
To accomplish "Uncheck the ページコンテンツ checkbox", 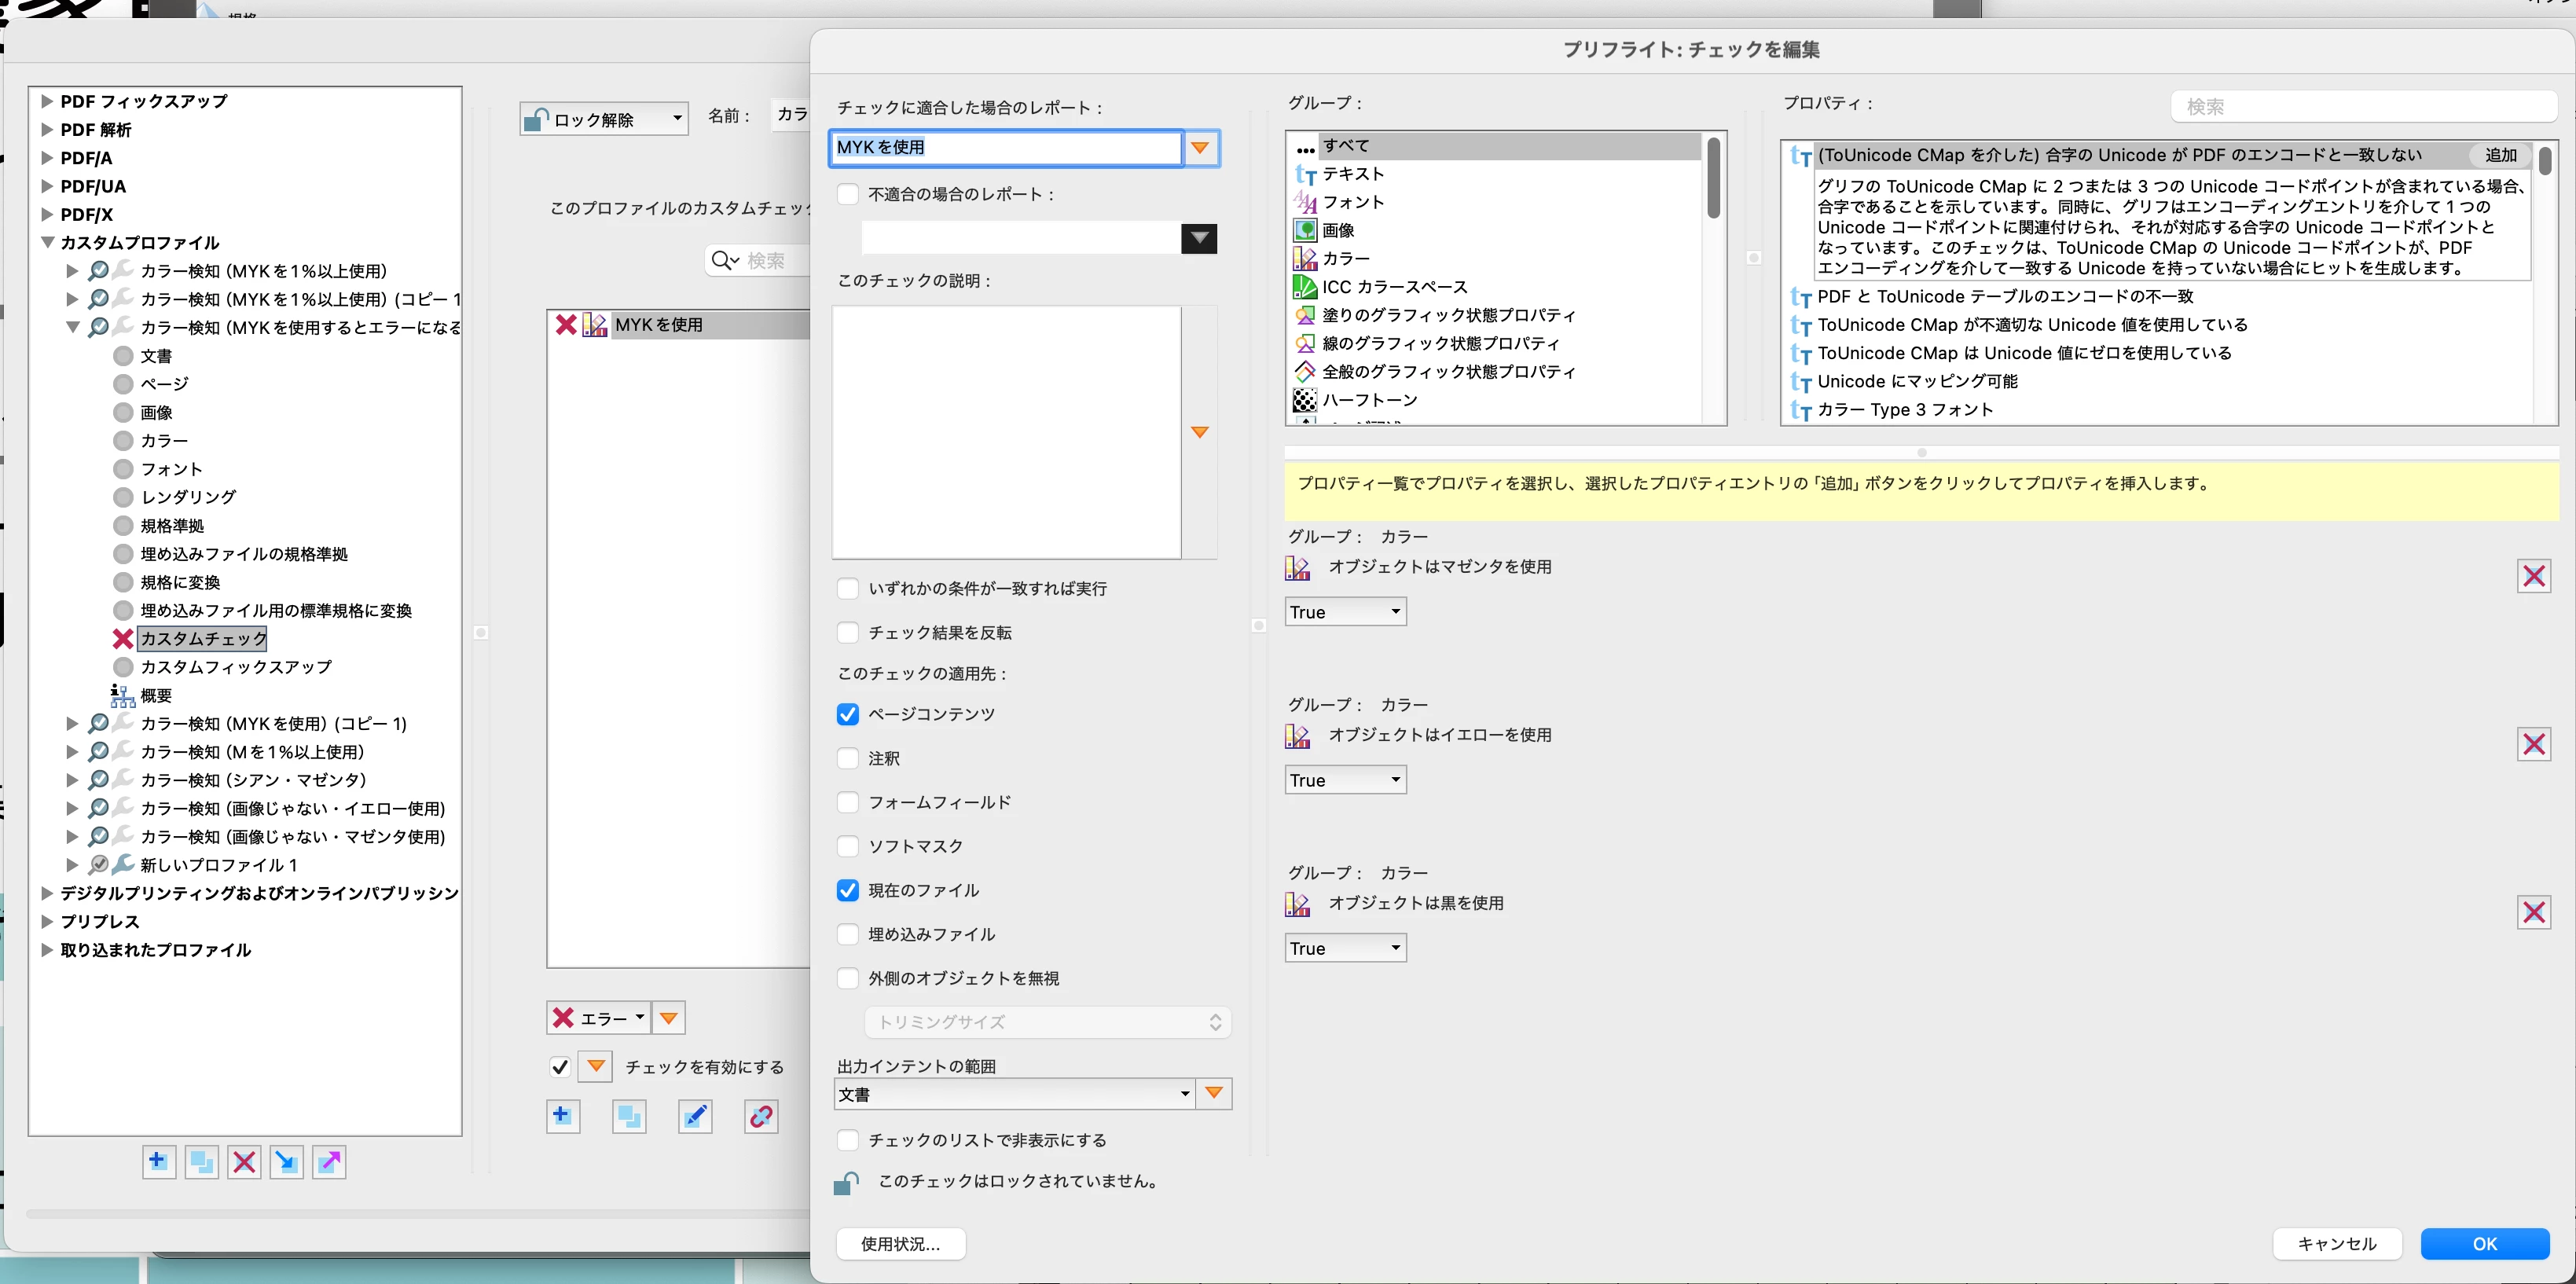I will 848,714.
